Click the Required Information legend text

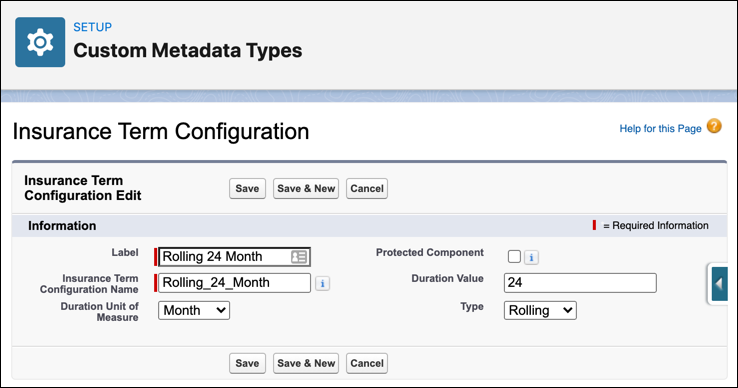coord(656,226)
